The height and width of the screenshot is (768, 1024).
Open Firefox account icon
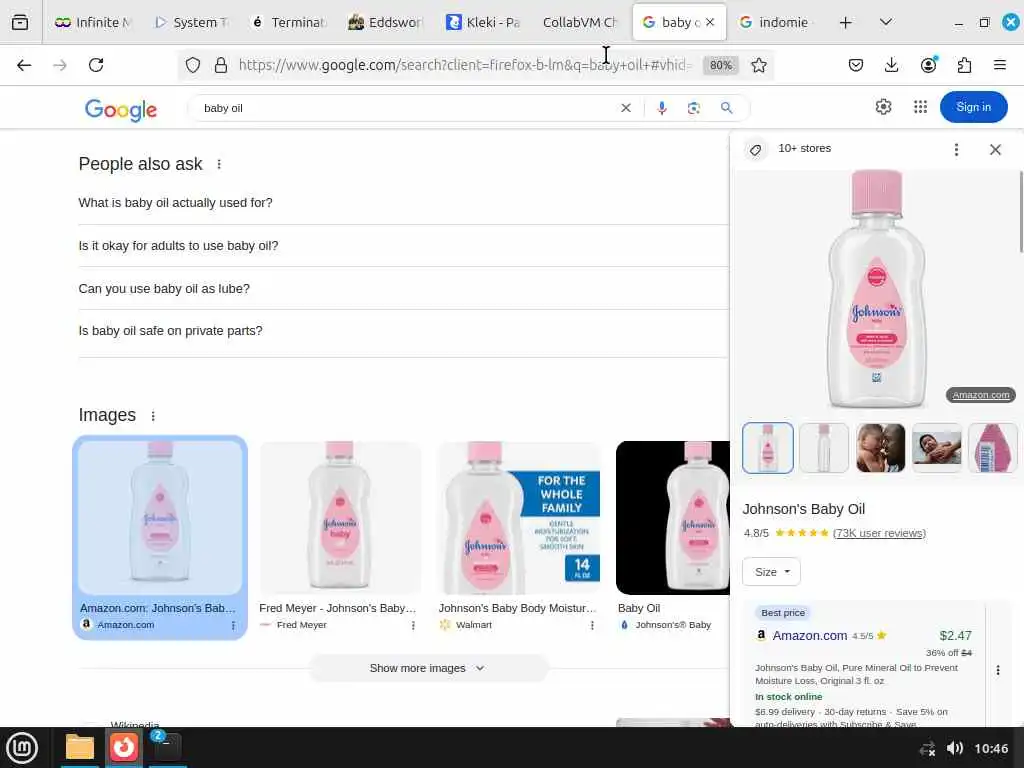928,65
